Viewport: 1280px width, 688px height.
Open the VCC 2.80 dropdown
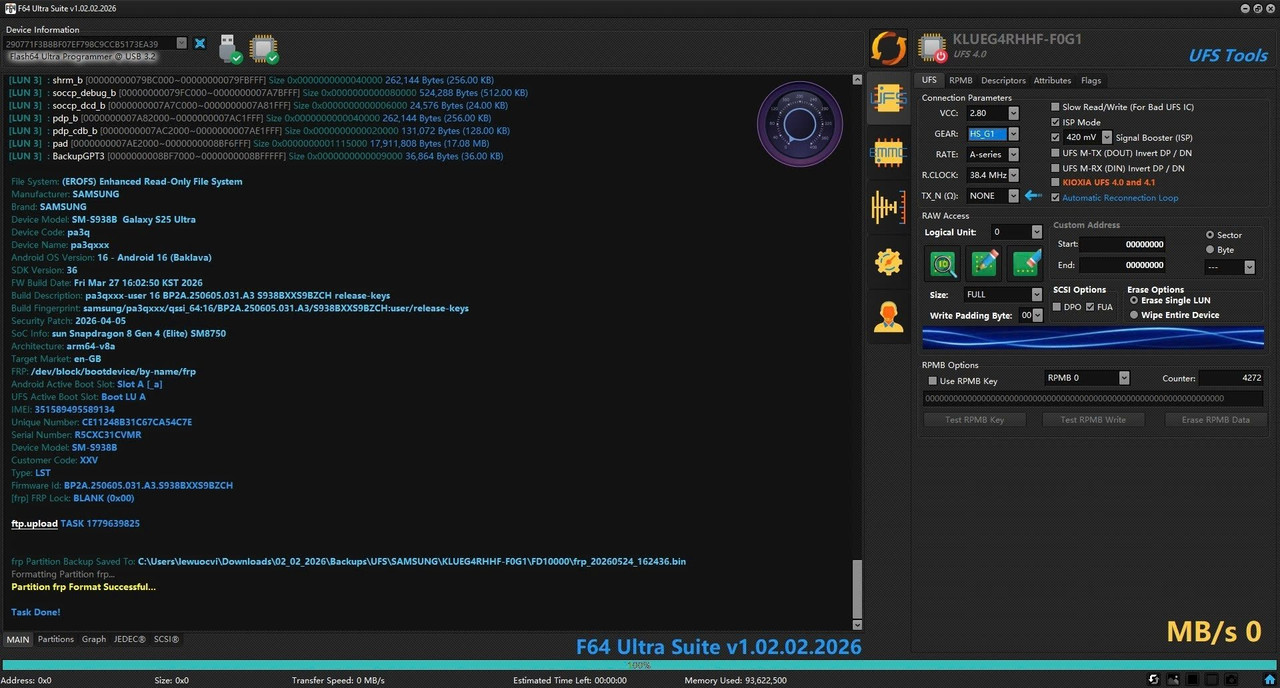pyautogui.click(x=1013, y=113)
